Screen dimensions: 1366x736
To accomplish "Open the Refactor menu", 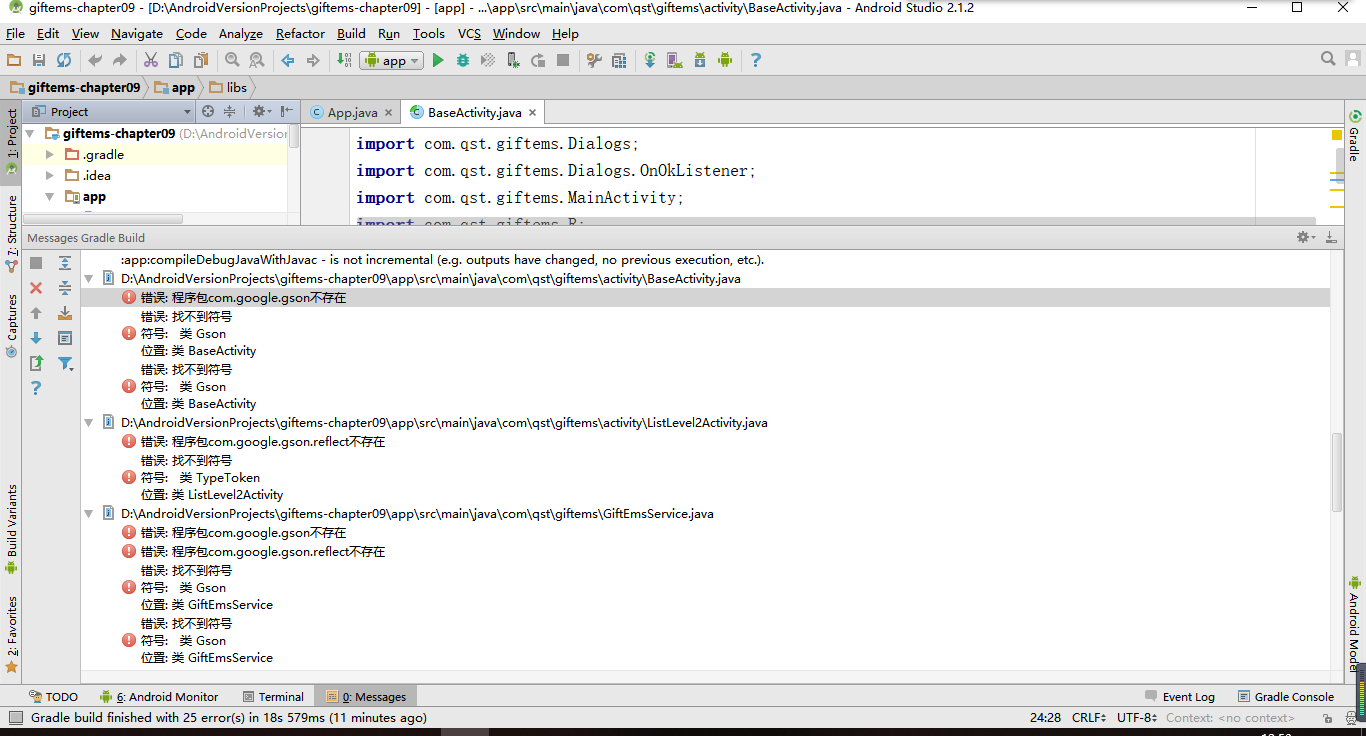I will click(300, 33).
